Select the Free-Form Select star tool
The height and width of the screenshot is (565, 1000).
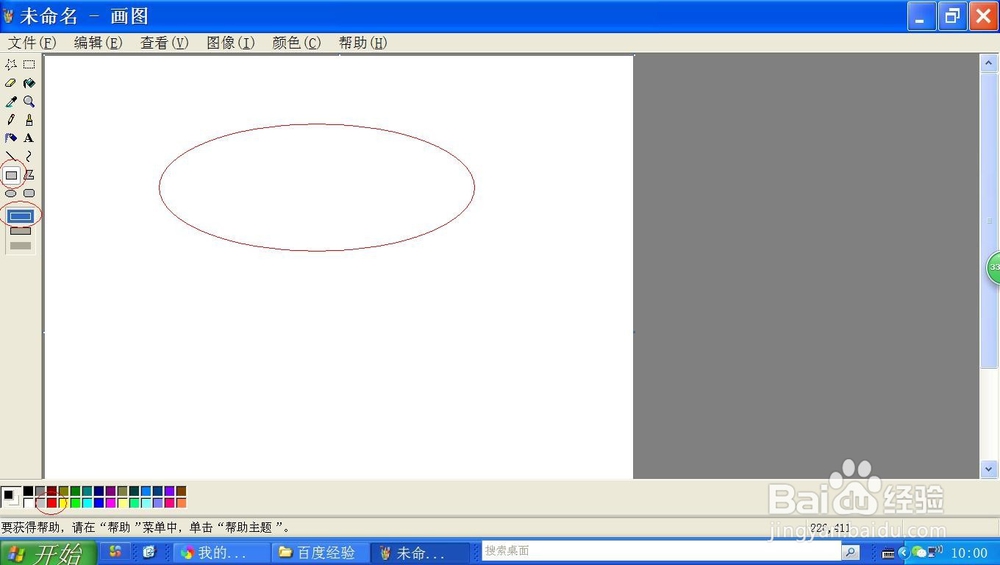11,64
